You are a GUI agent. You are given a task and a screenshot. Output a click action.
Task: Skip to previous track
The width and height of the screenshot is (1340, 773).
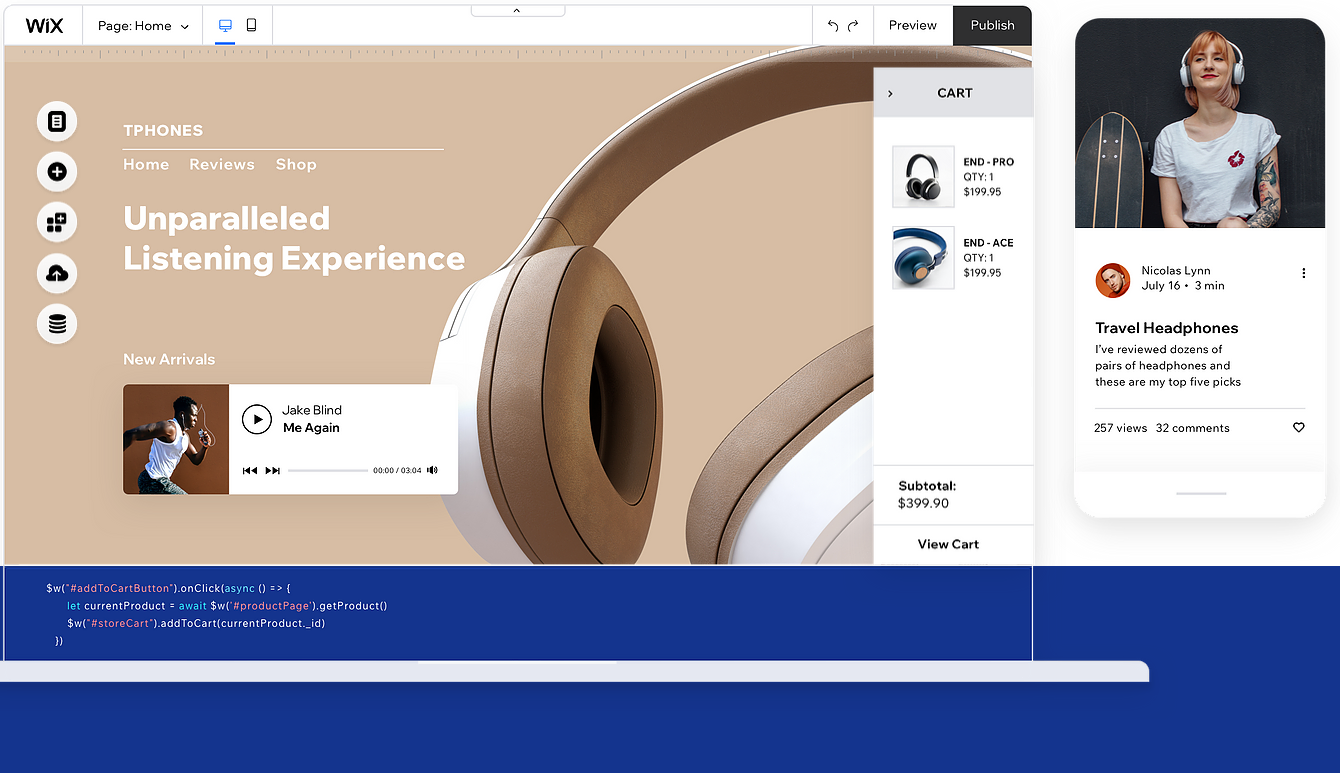coord(250,470)
